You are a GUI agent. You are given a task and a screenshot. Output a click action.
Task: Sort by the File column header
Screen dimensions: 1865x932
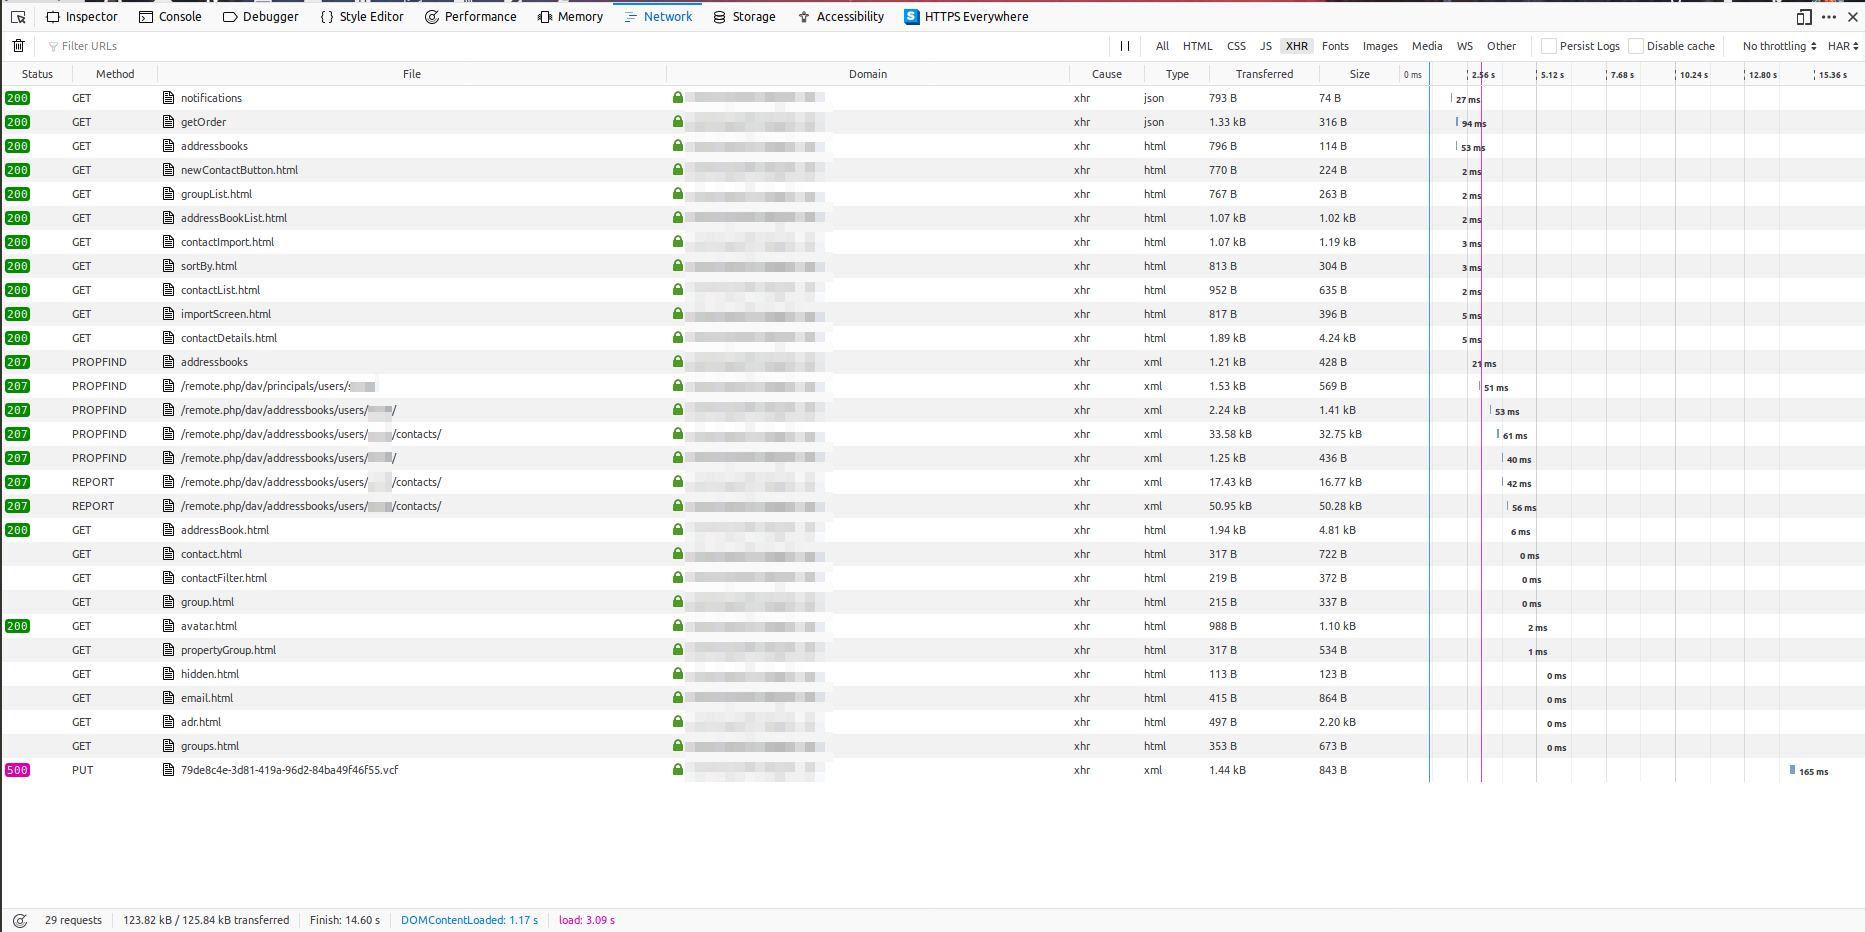pyautogui.click(x=412, y=74)
